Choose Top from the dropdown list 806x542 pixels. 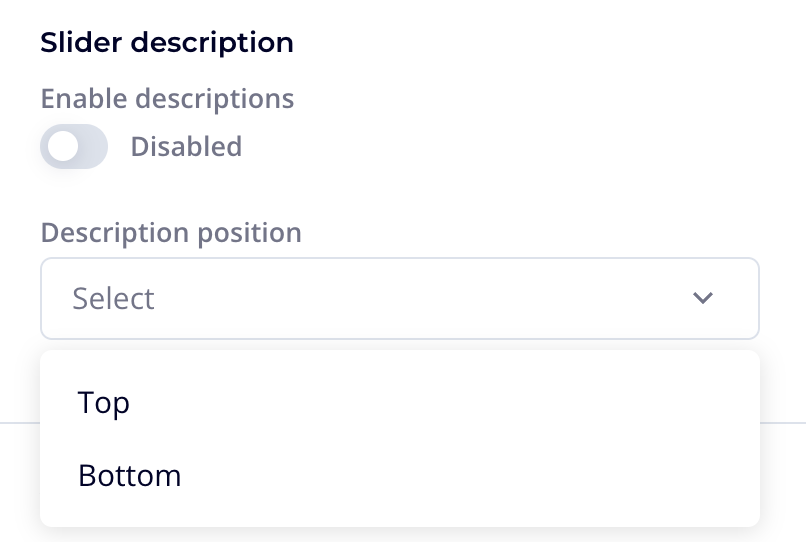(x=104, y=403)
